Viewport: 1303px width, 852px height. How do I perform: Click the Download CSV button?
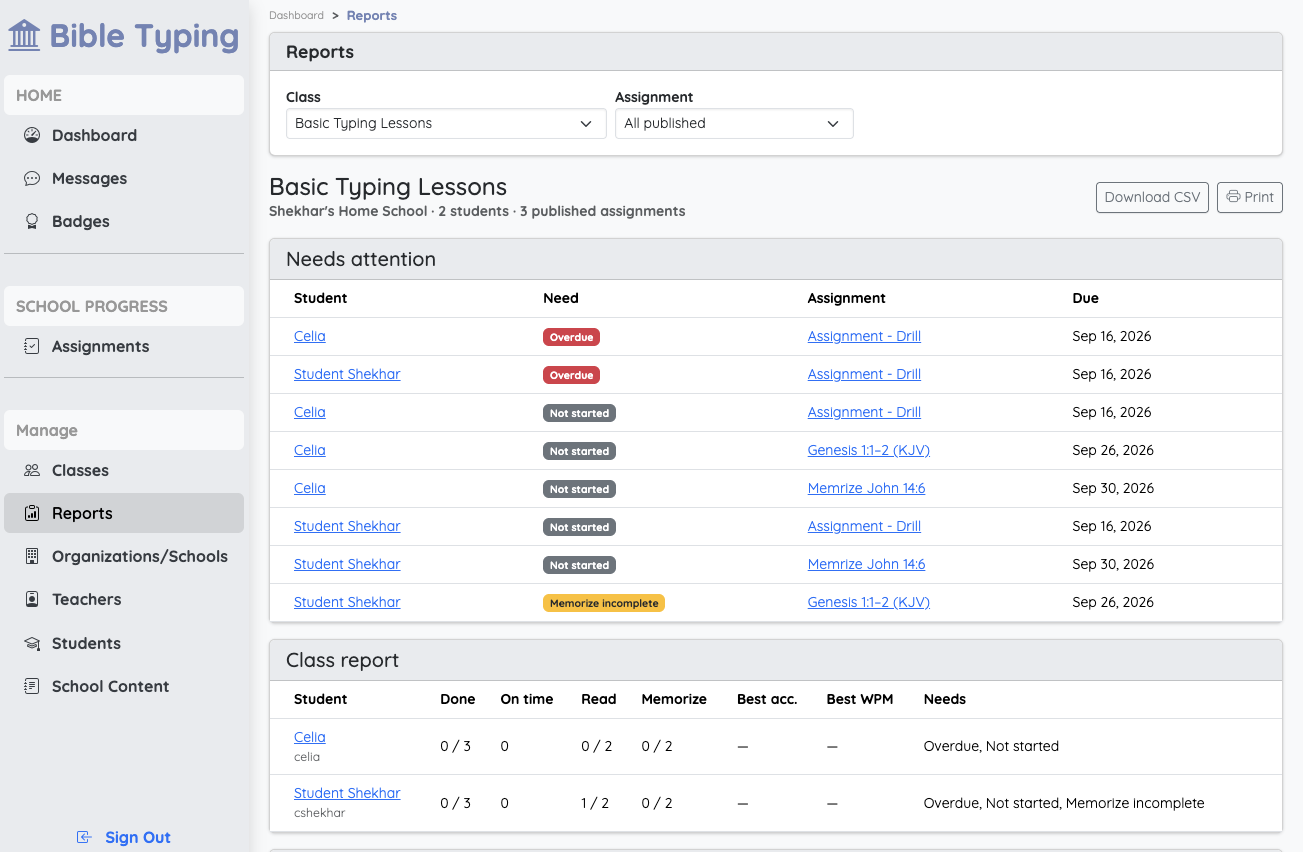(1152, 197)
